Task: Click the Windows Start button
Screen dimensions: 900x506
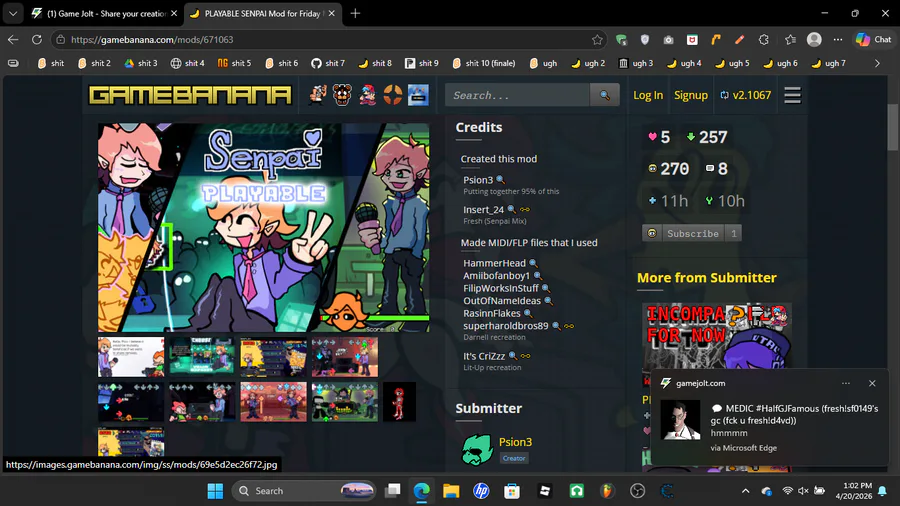Action: pos(215,491)
